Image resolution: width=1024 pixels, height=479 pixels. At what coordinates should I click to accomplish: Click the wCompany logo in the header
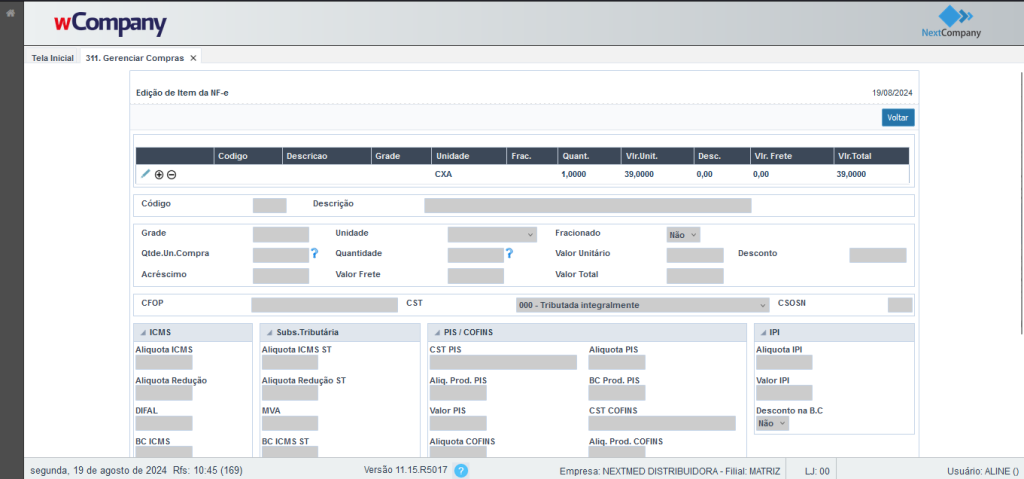(x=110, y=24)
